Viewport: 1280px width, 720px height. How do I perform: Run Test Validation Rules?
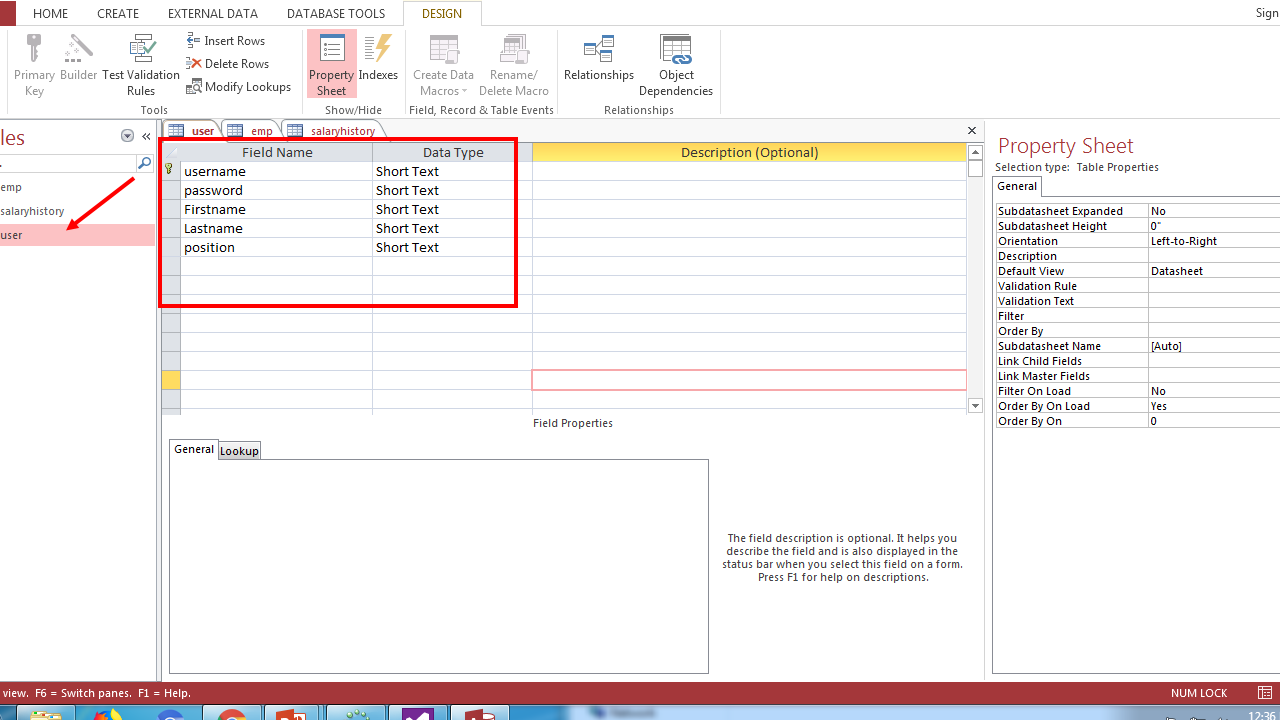tap(141, 60)
